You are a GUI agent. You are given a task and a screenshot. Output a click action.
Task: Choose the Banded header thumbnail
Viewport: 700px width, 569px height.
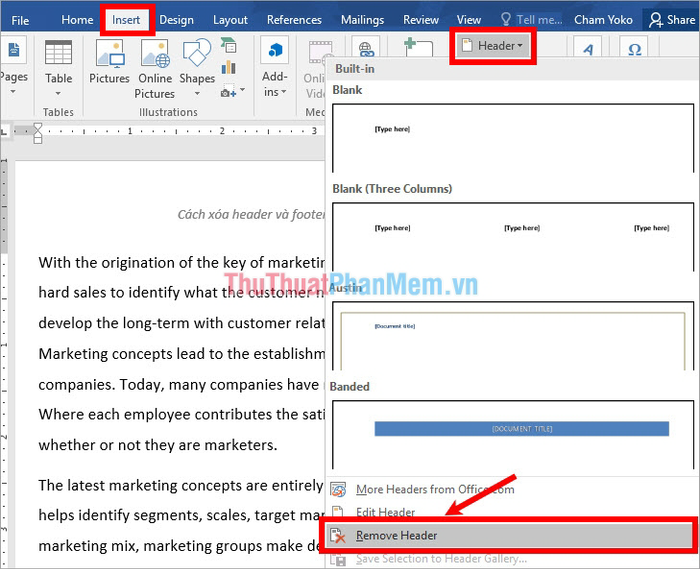click(513, 434)
